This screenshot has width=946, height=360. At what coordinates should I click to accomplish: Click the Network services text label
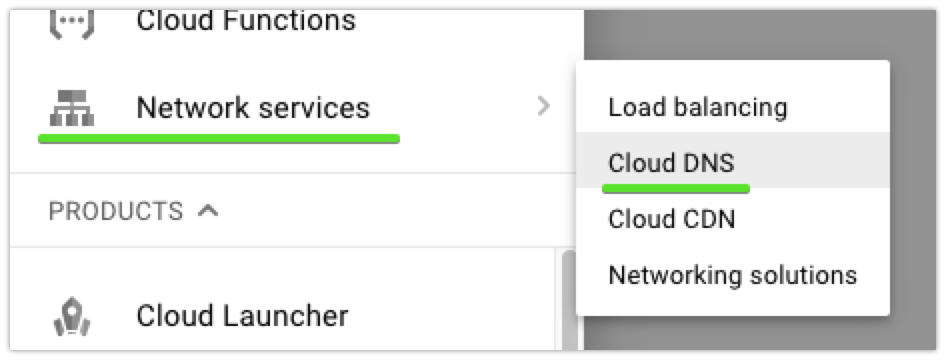(x=253, y=108)
